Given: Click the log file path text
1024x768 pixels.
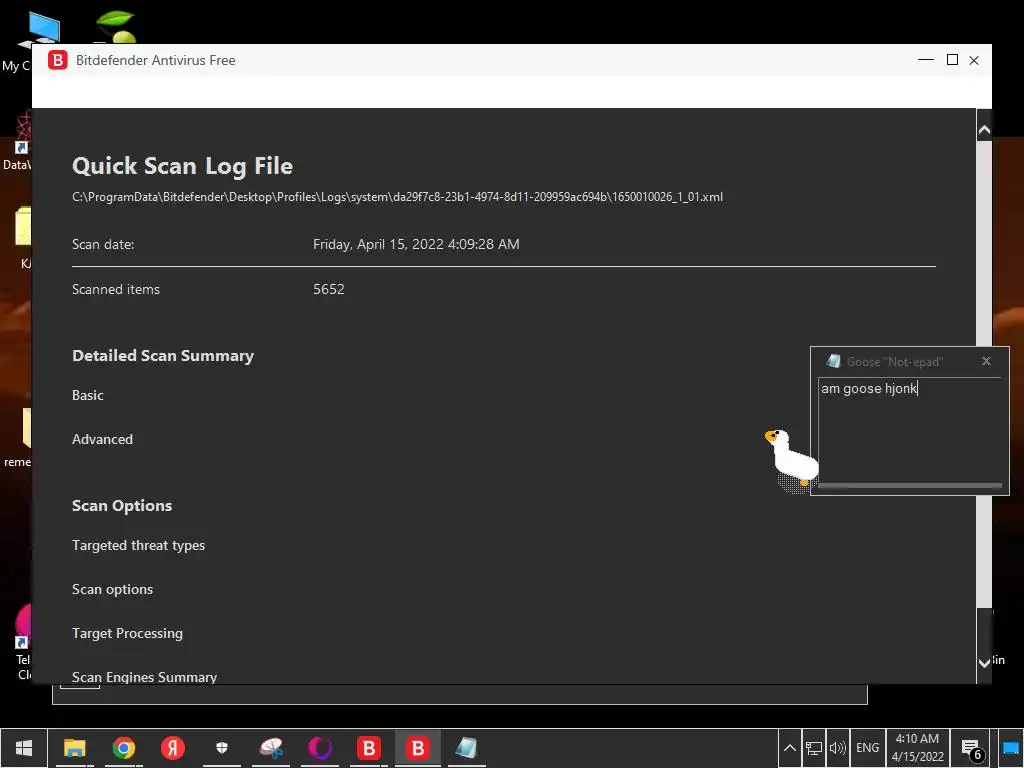Looking at the screenshot, I should (x=397, y=197).
